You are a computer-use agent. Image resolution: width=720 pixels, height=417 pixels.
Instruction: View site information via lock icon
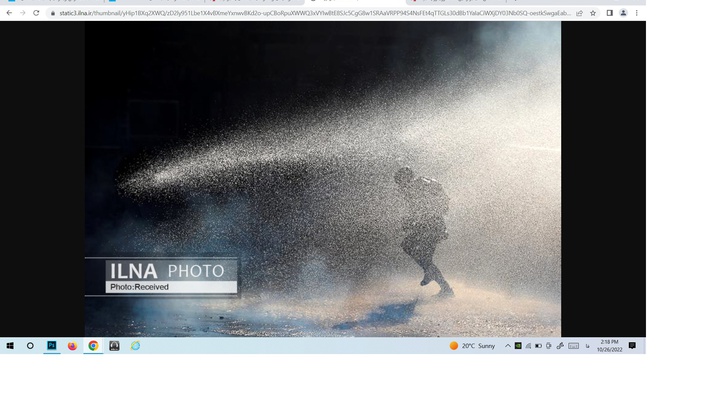(x=53, y=13)
